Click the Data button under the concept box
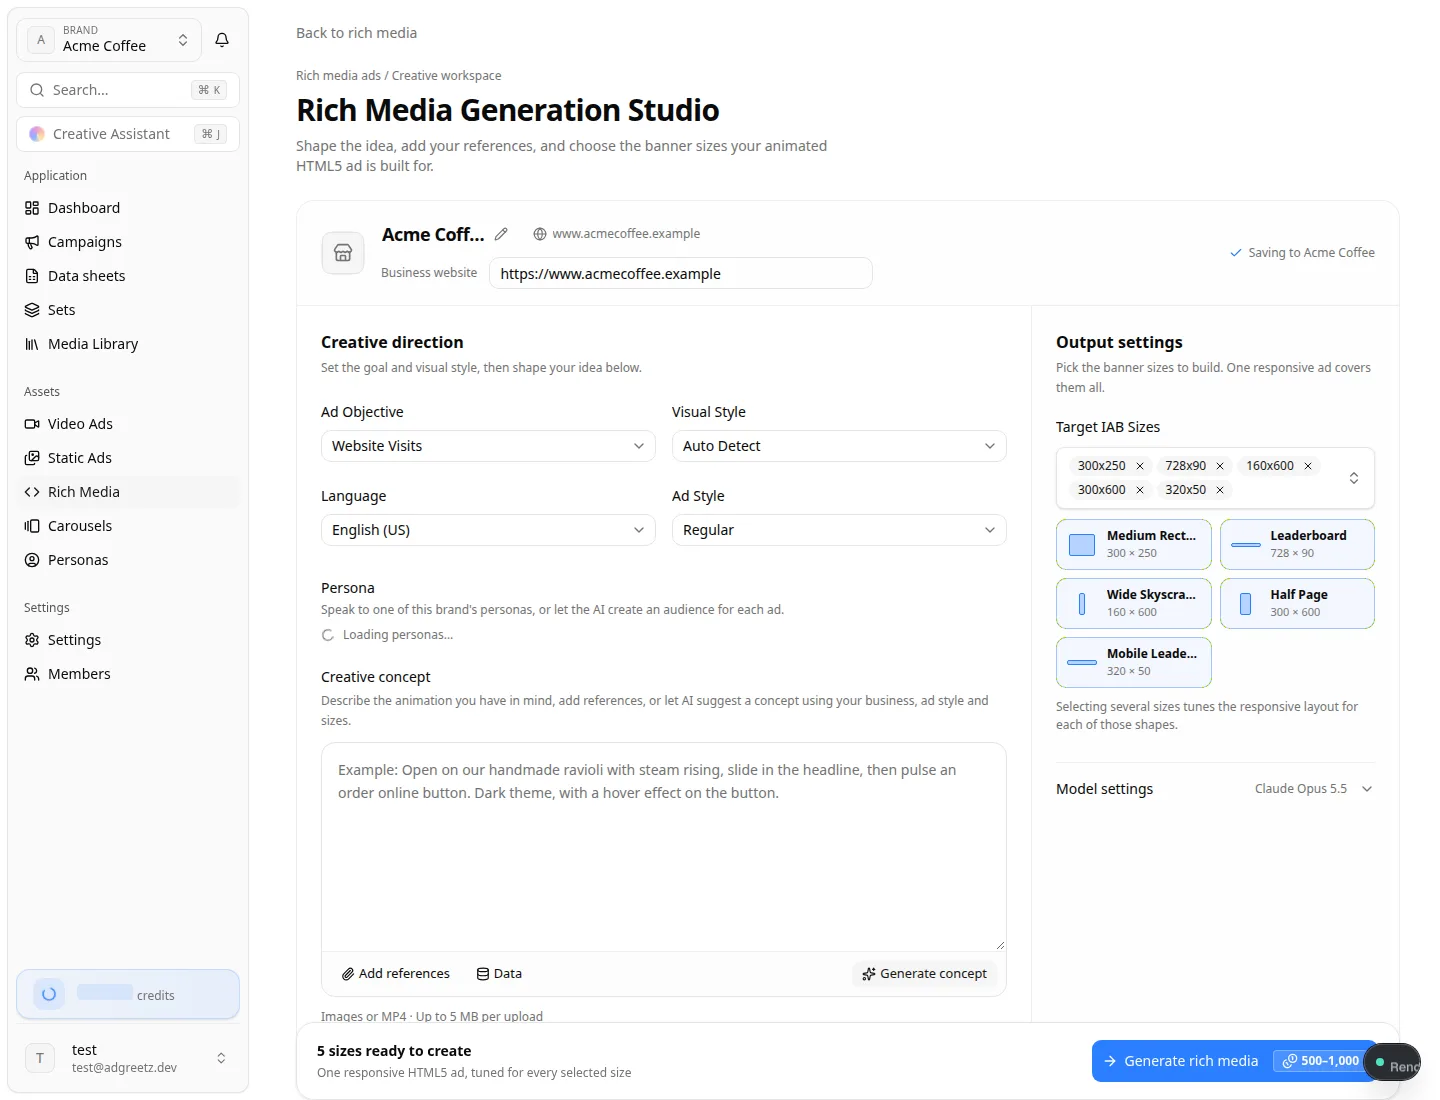Screen dimensions: 1440x1100 coord(499,974)
